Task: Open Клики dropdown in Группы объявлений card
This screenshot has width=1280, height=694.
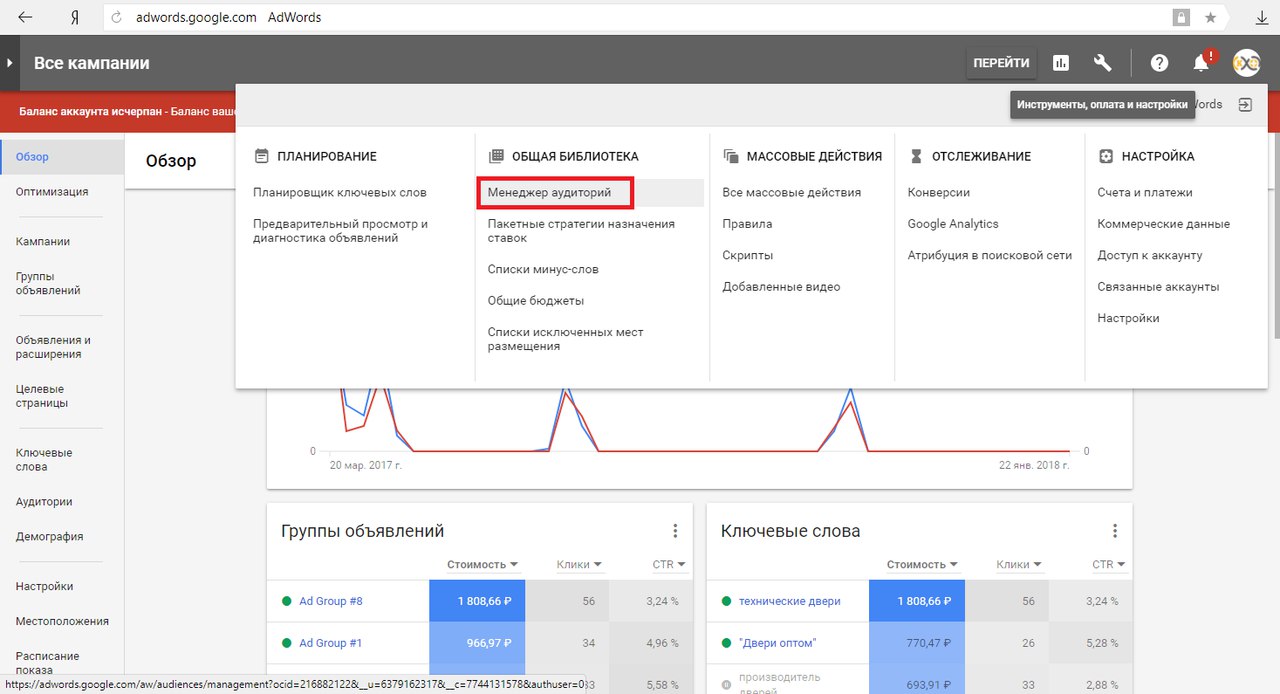Action: (579, 565)
